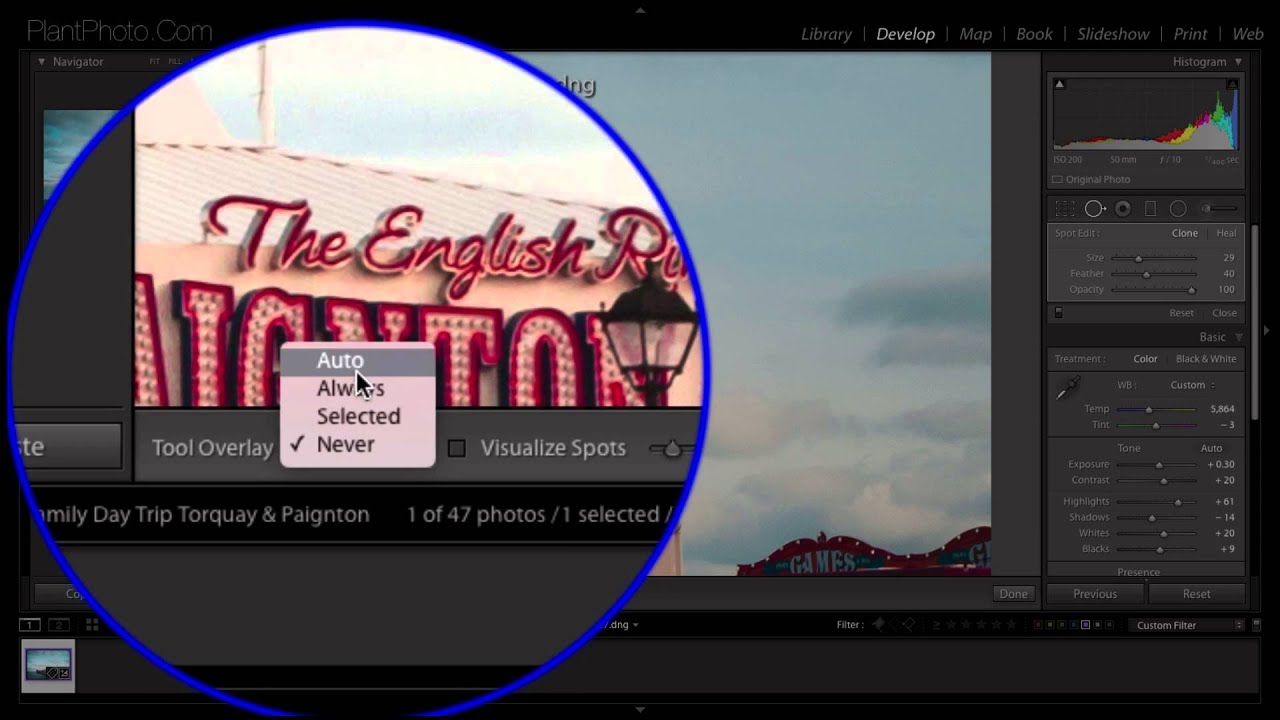This screenshot has height=720, width=1280.
Task: Click main window display button 1
Action: point(30,625)
